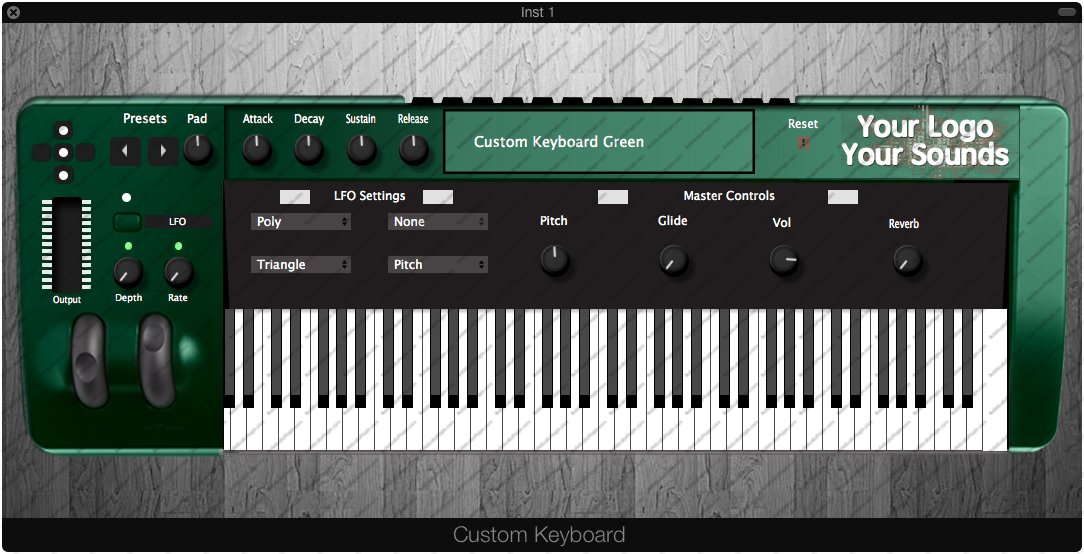1084x554 pixels.
Task: Click the Reverb knob
Action: pyautogui.click(x=908, y=260)
